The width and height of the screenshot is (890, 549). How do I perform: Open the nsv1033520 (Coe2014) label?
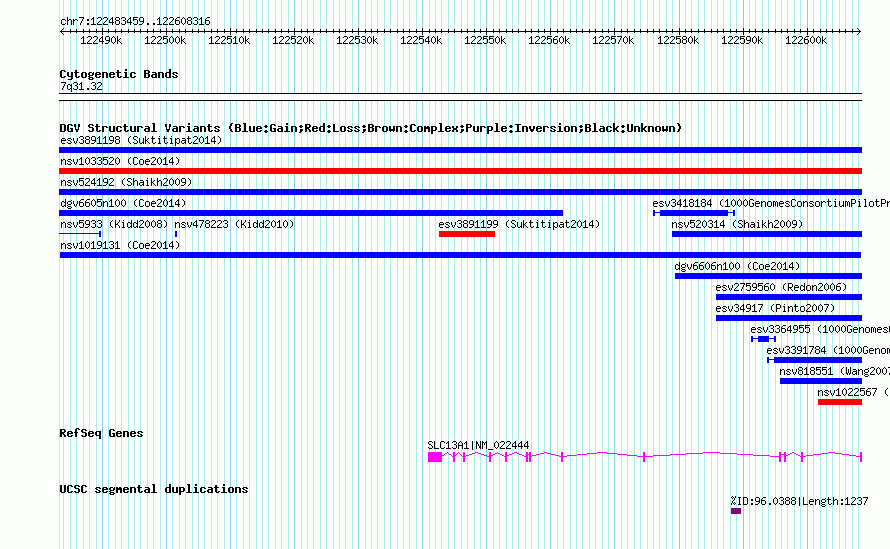(120, 161)
